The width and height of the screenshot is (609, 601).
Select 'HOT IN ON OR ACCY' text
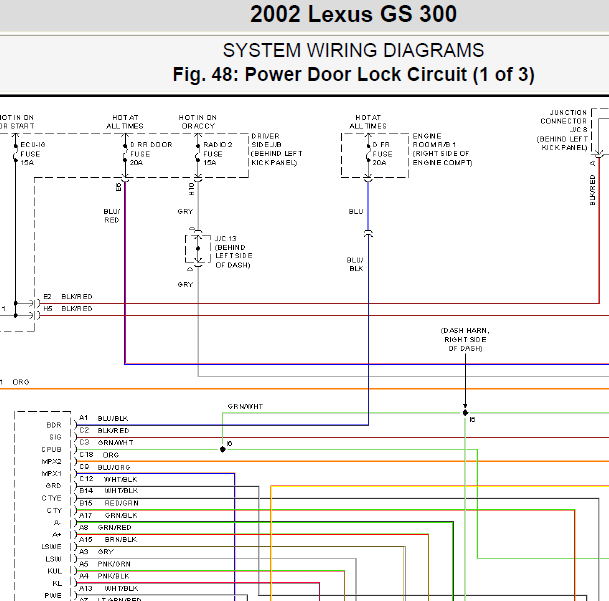pos(197,122)
